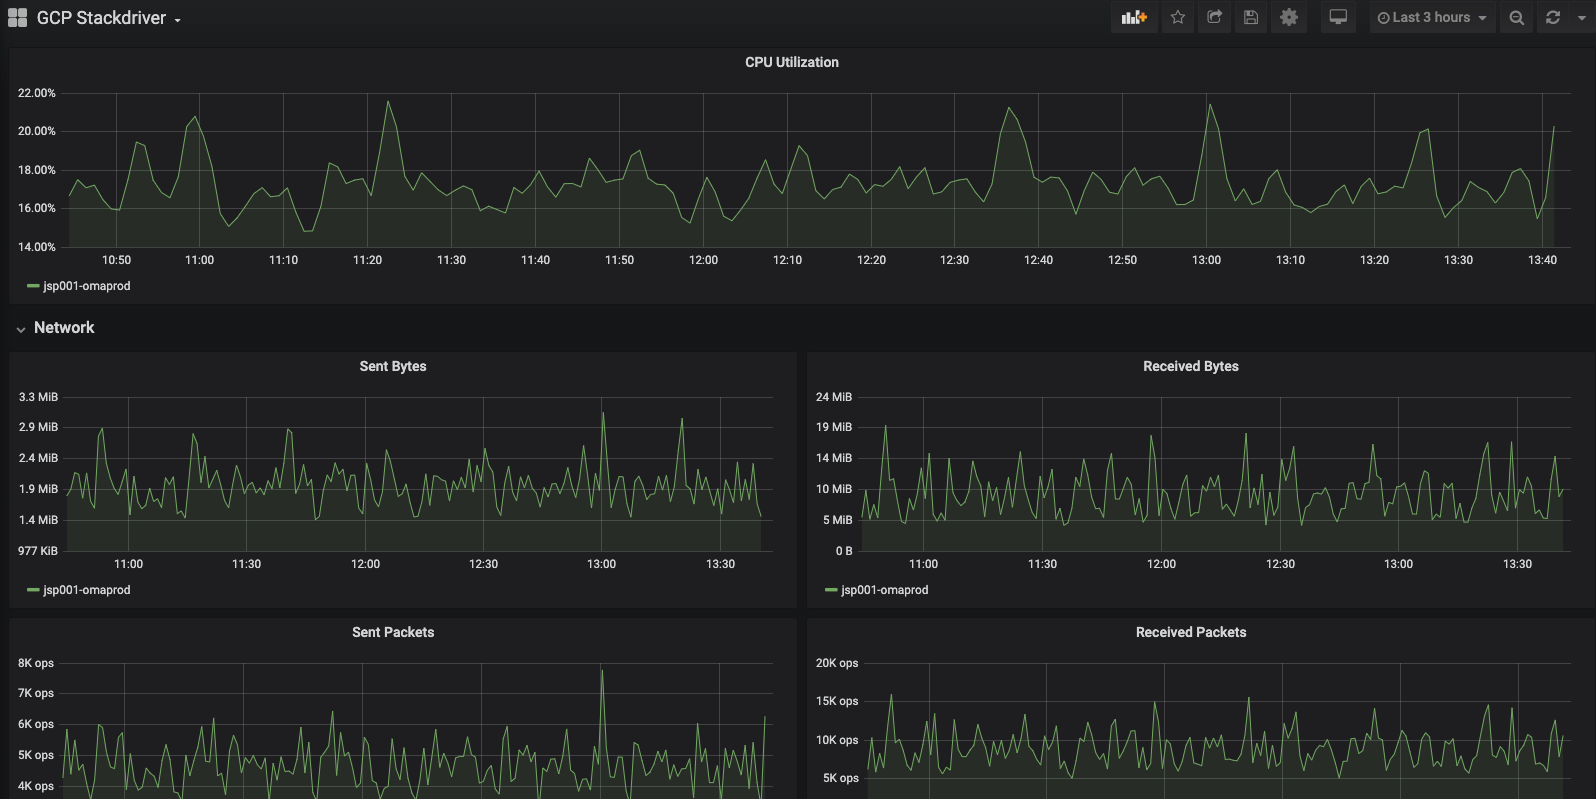Open the Sent Bytes panel title menu
Screen dimensions: 1596x799
[x=393, y=366]
